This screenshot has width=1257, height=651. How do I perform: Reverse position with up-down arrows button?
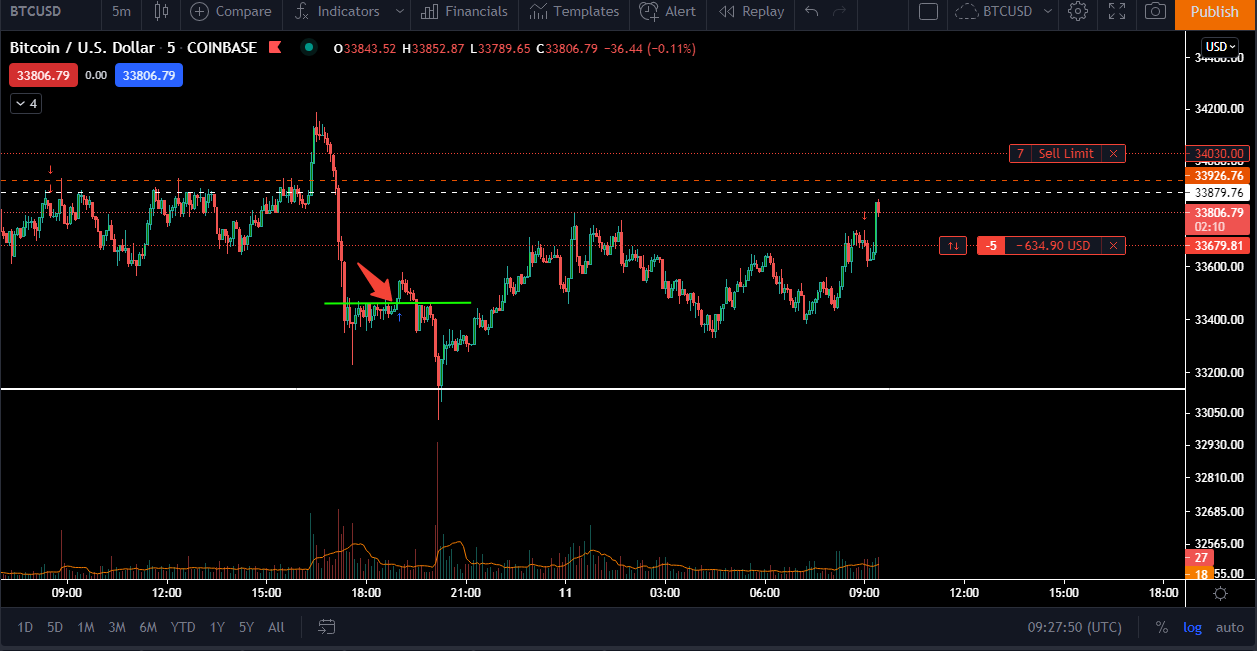click(x=953, y=245)
